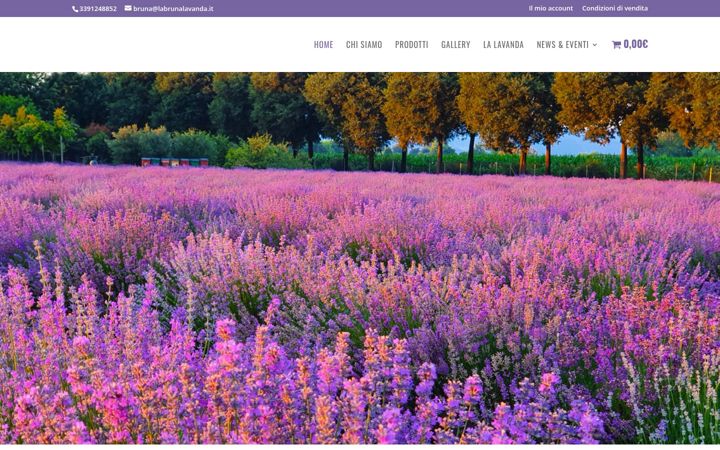Click the envelope icon before the email address
The image size is (720, 450).
click(x=128, y=8)
